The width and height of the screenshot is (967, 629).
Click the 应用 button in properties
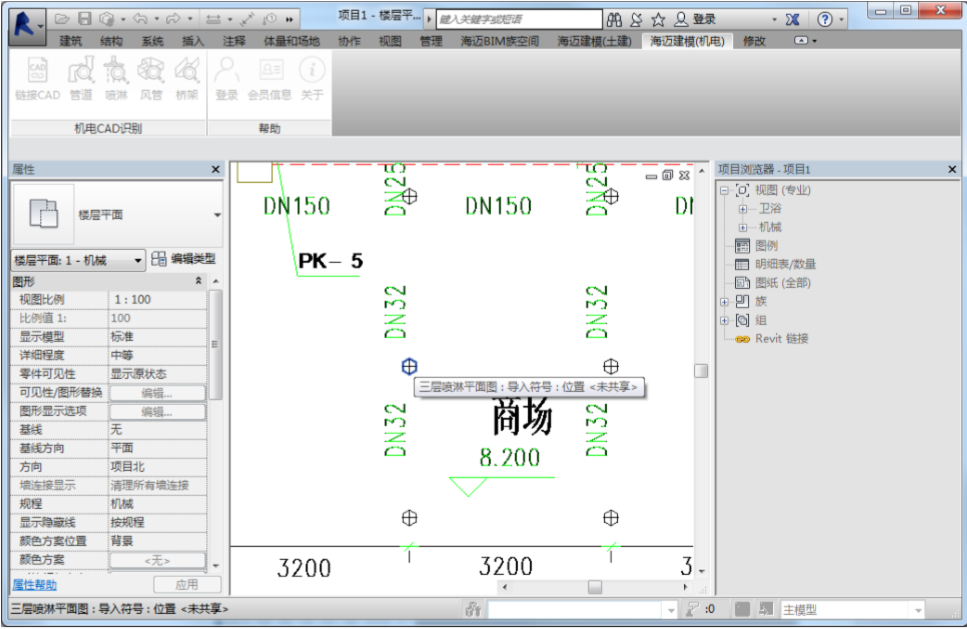click(x=187, y=585)
